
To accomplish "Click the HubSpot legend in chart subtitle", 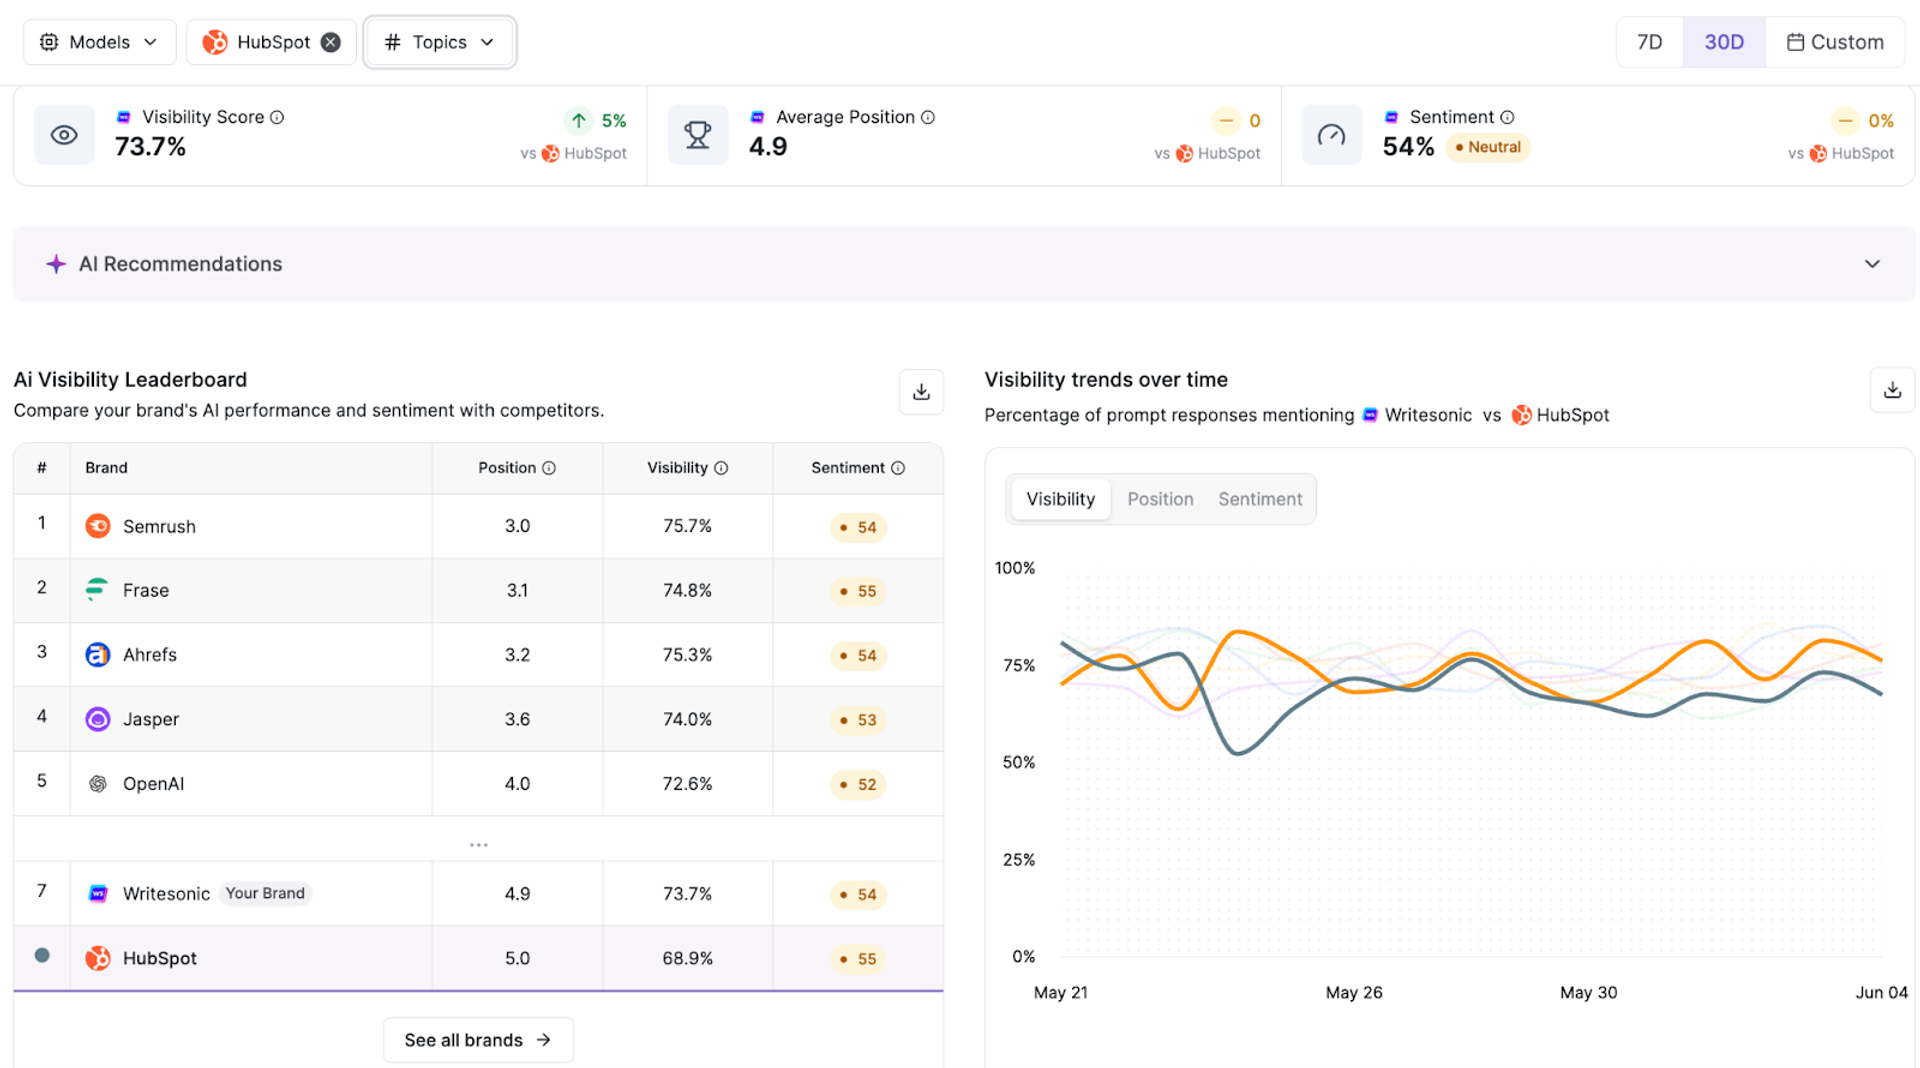I will 1560,415.
